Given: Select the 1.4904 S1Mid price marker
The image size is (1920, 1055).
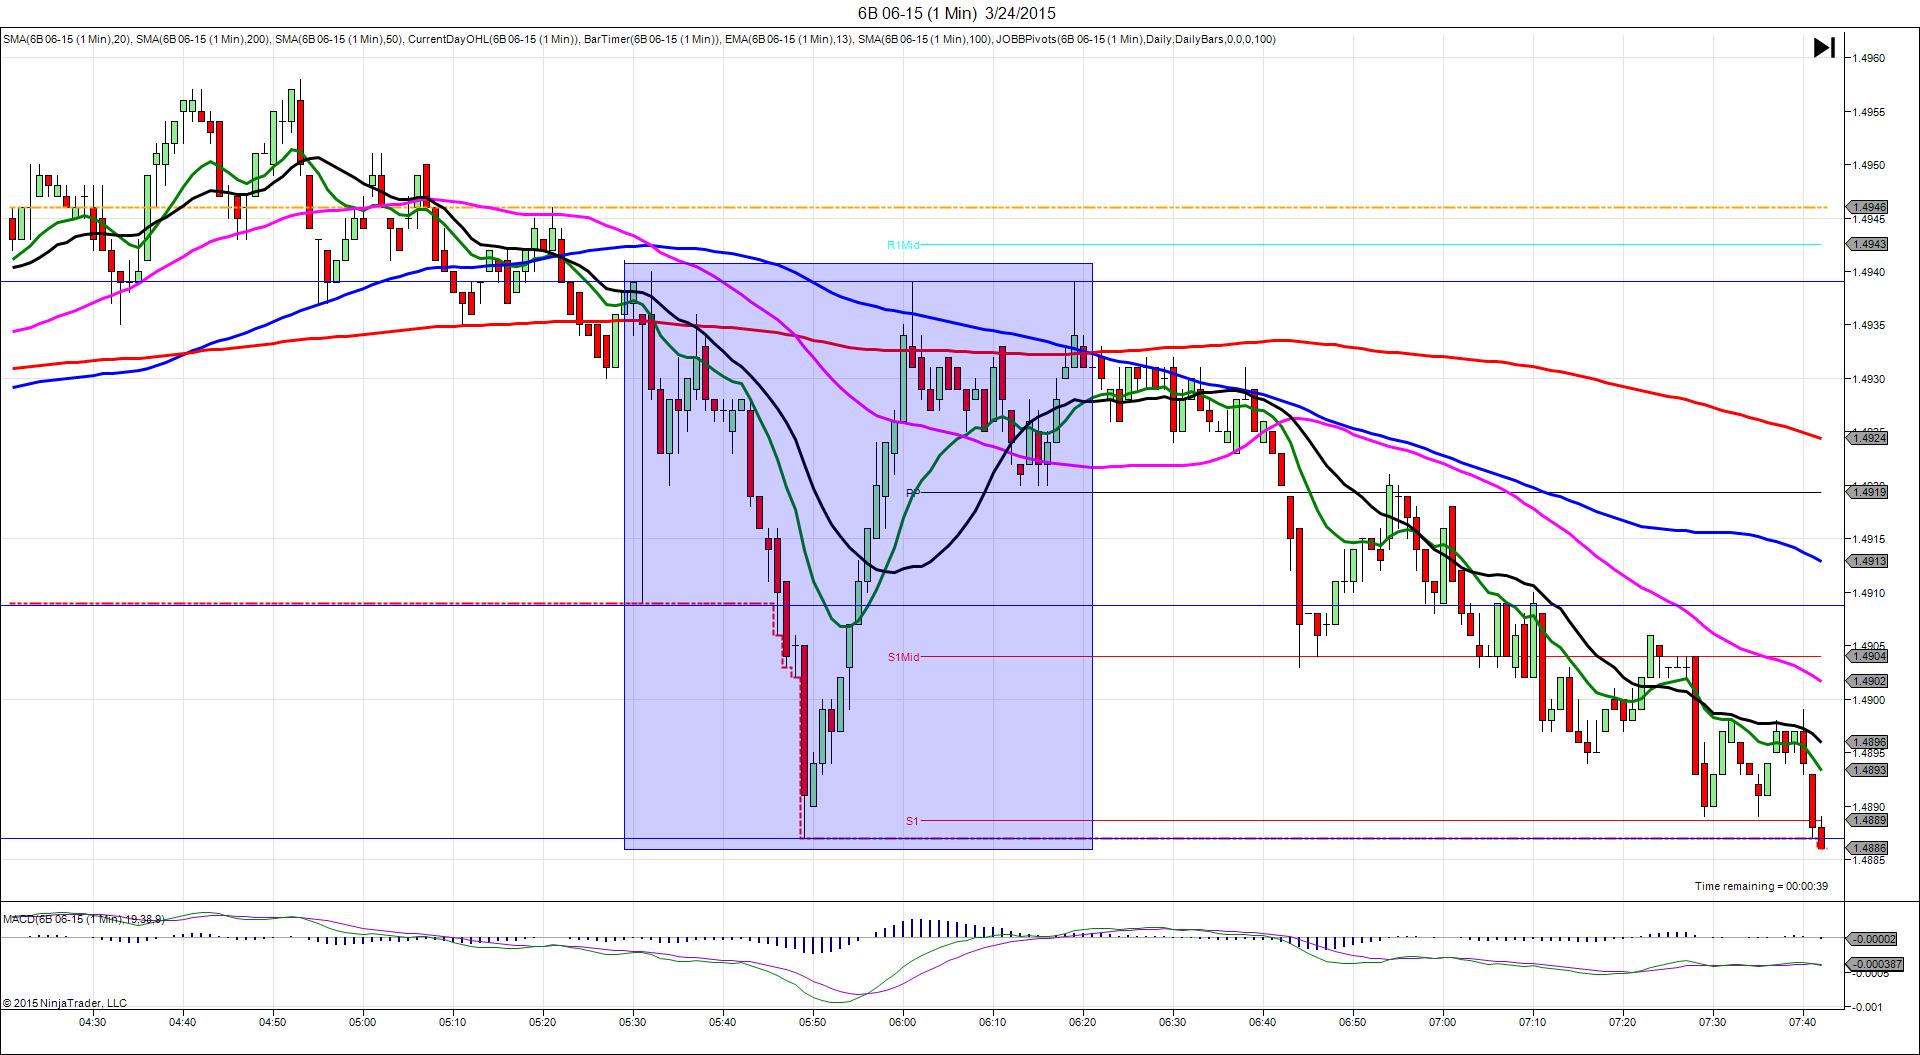Looking at the screenshot, I should point(1868,656).
